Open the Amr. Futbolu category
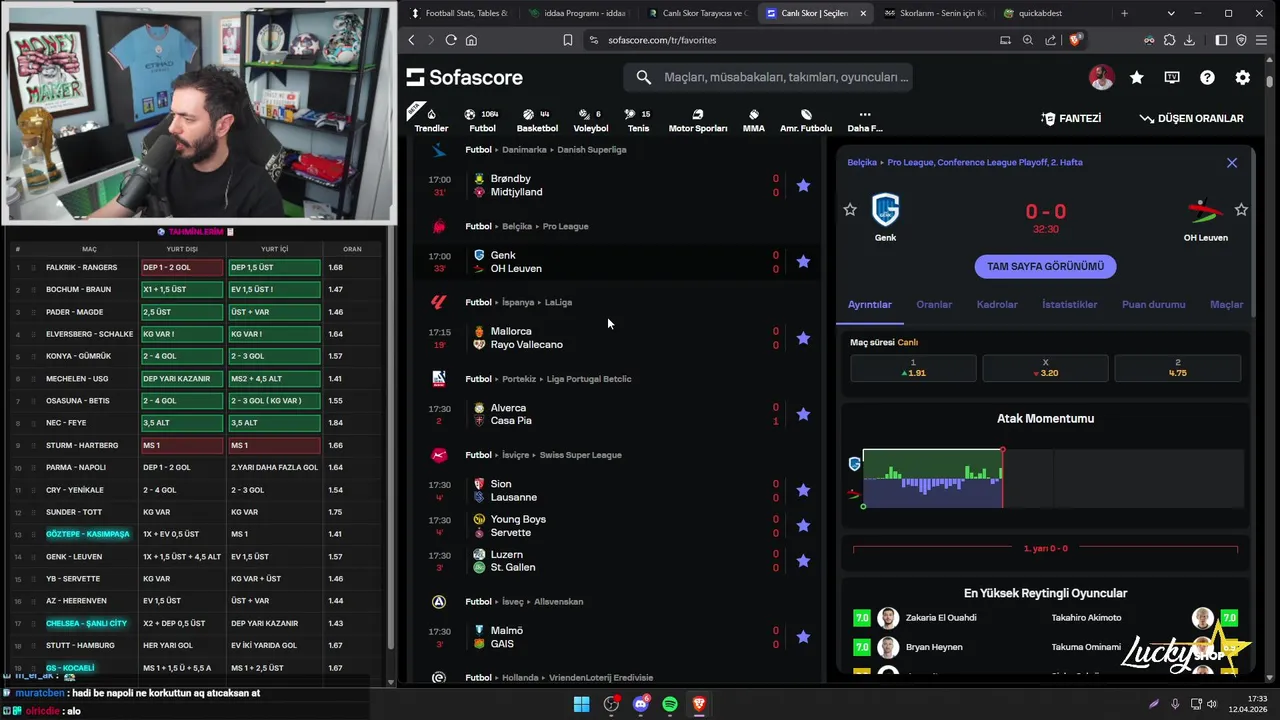This screenshot has width=1280, height=720. click(x=806, y=120)
